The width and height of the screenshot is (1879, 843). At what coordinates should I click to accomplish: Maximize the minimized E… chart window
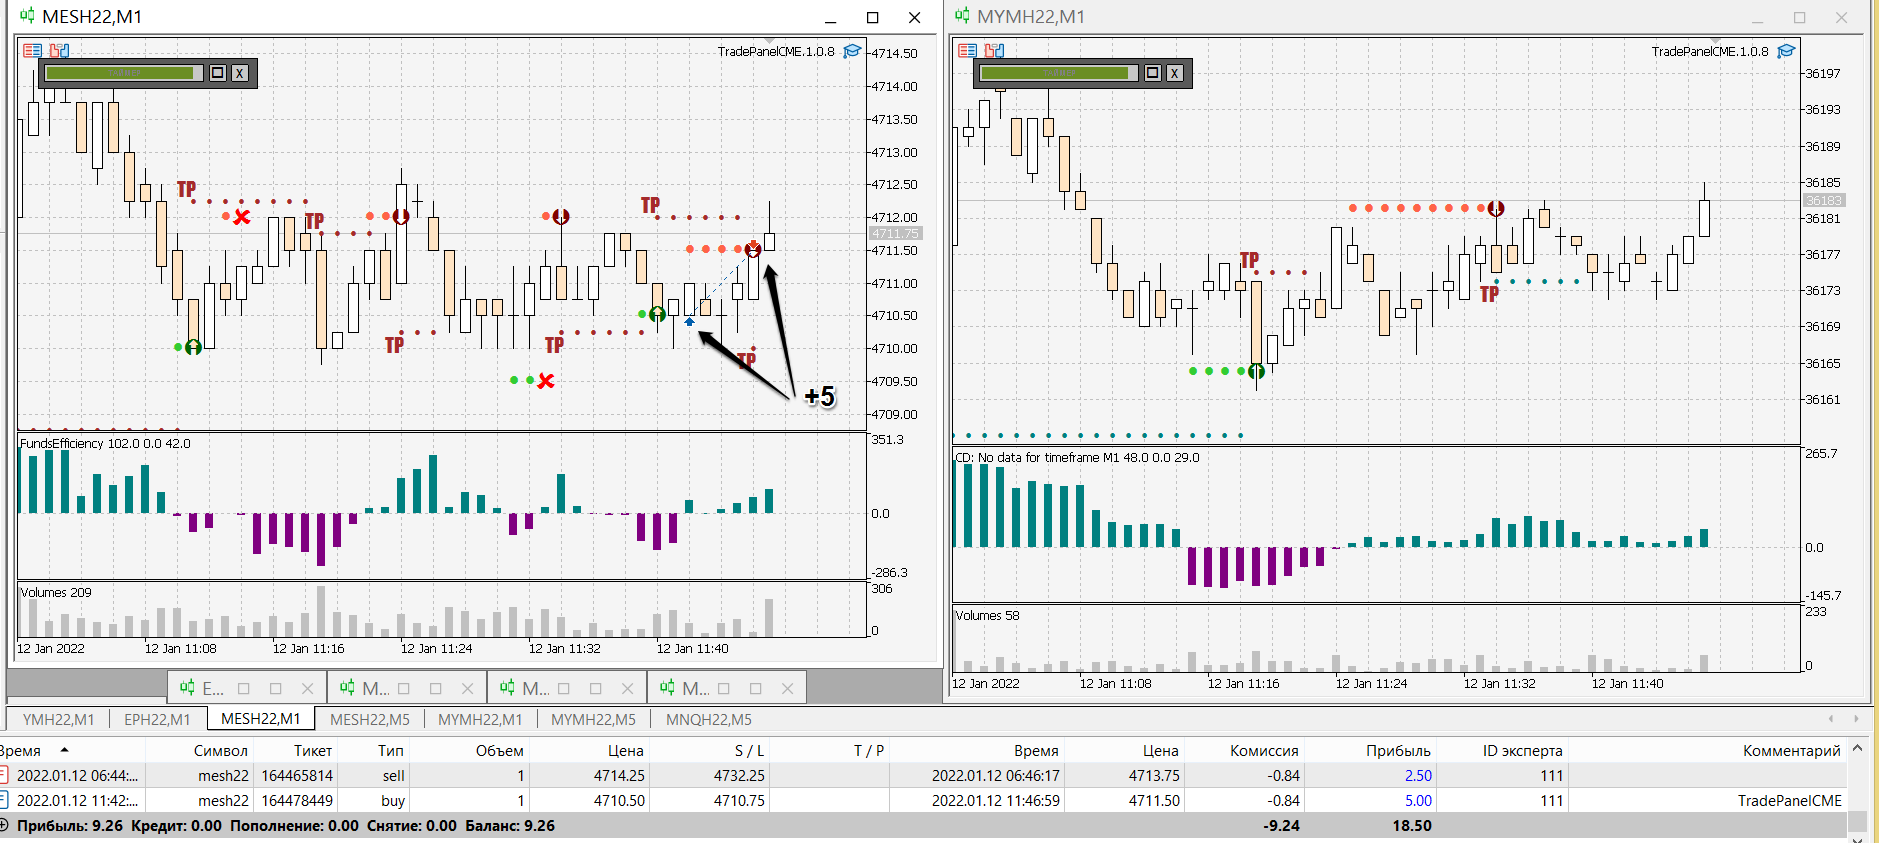275,688
